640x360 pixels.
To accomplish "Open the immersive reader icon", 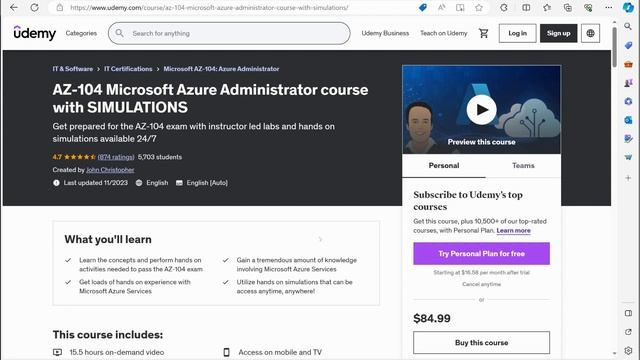I will 460,7.
